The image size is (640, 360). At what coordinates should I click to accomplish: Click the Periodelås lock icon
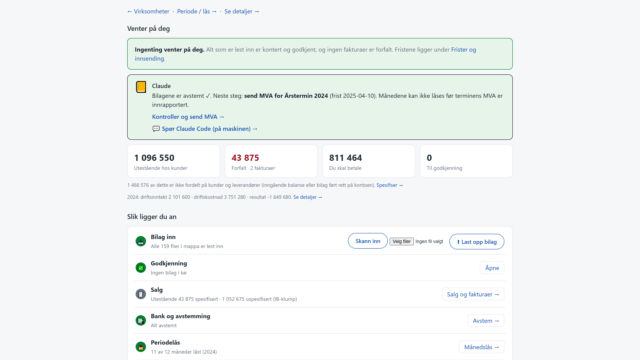point(141,347)
